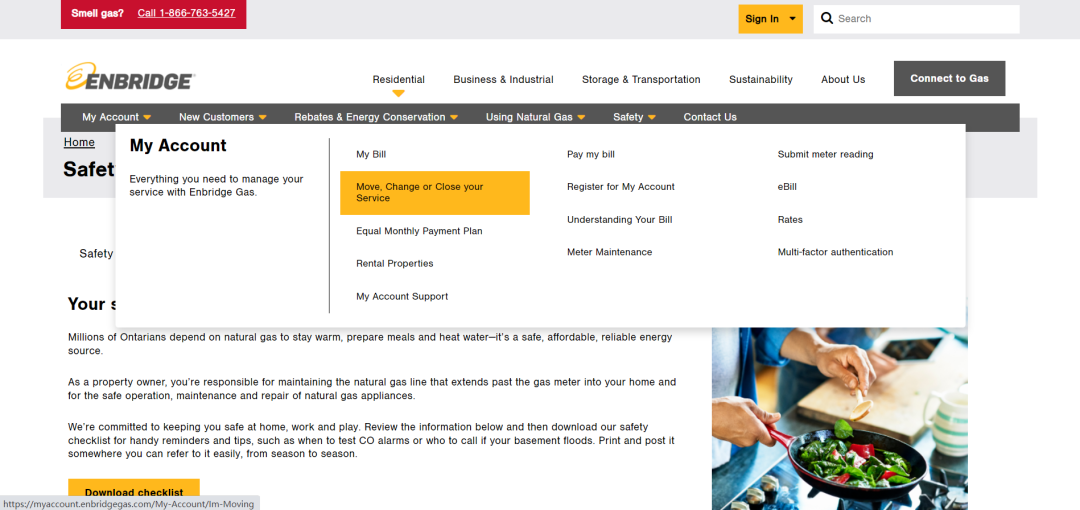Open the eBill option
1080x510 pixels.
(x=787, y=187)
